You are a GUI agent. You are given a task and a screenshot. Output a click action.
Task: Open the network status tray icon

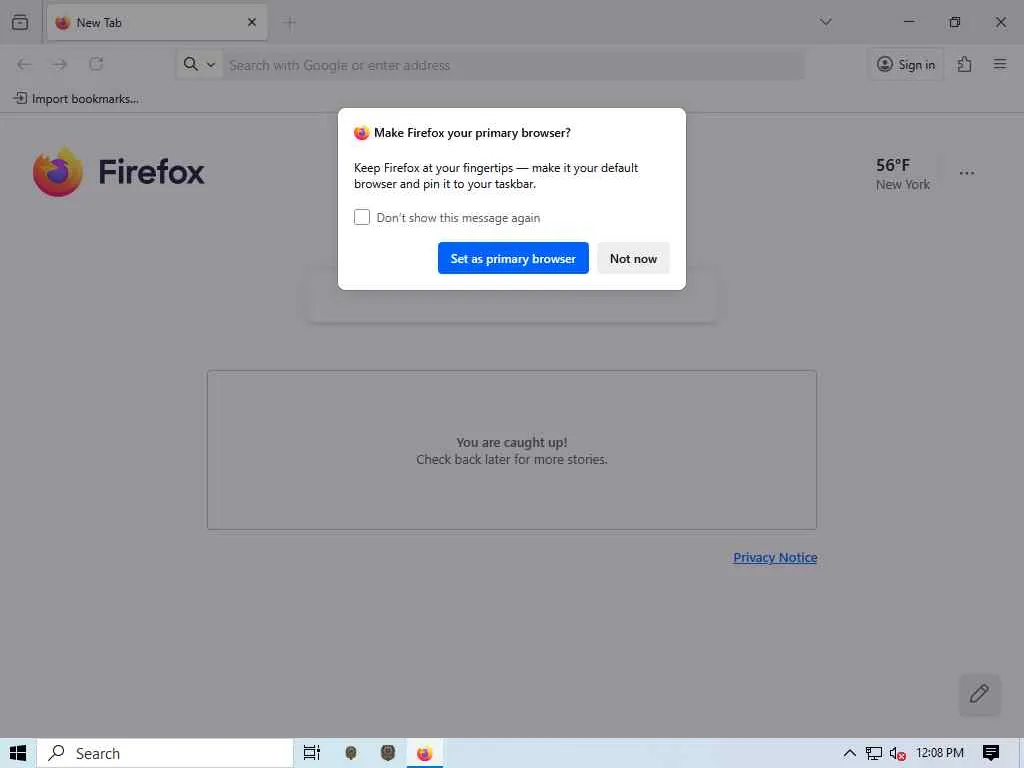[x=874, y=753]
